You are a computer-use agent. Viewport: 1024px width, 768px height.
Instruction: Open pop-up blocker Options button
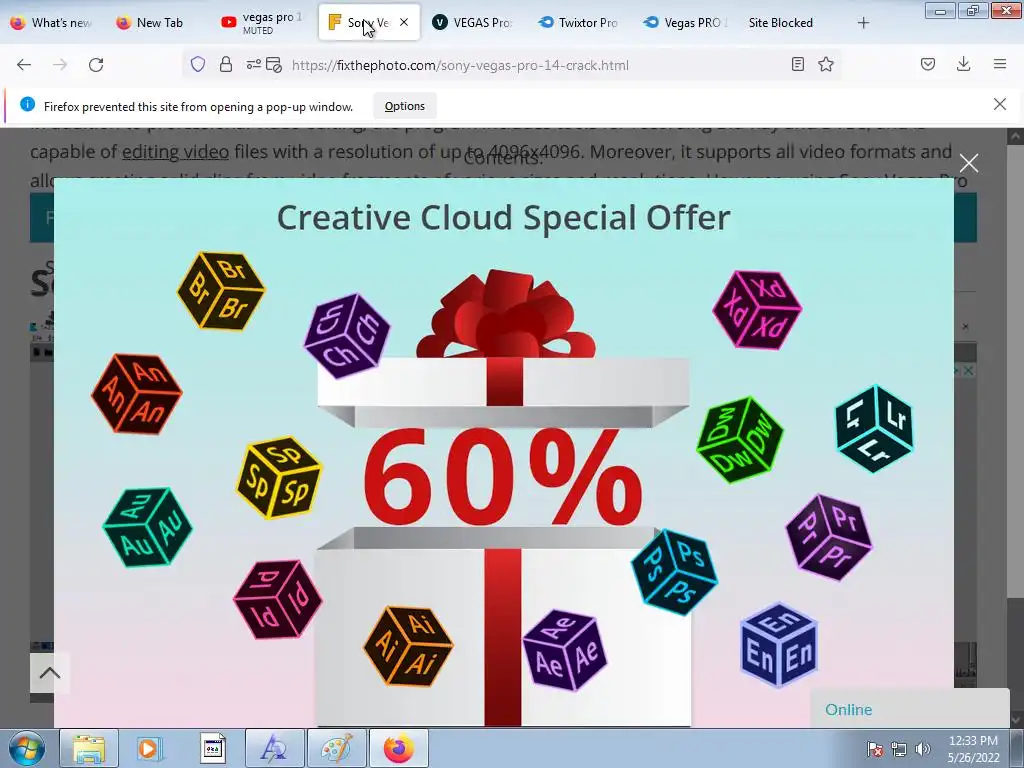point(404,106)
